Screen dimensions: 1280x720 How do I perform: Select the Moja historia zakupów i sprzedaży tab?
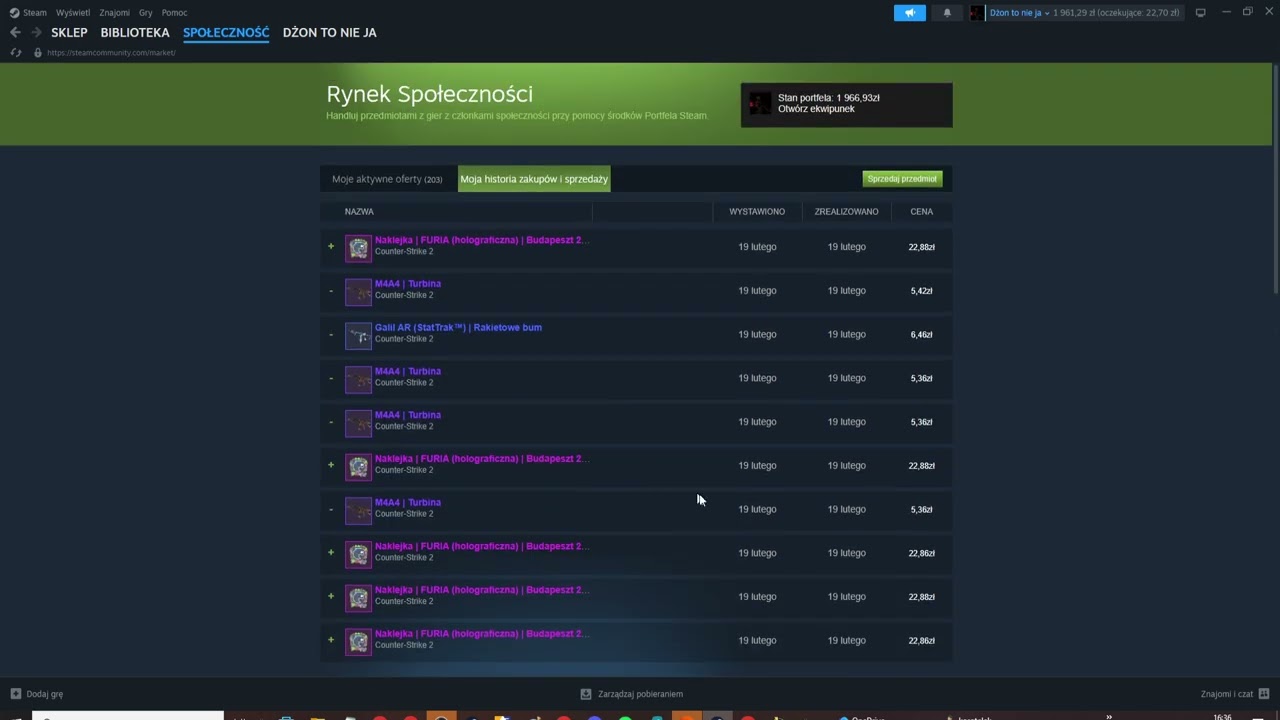534,179
